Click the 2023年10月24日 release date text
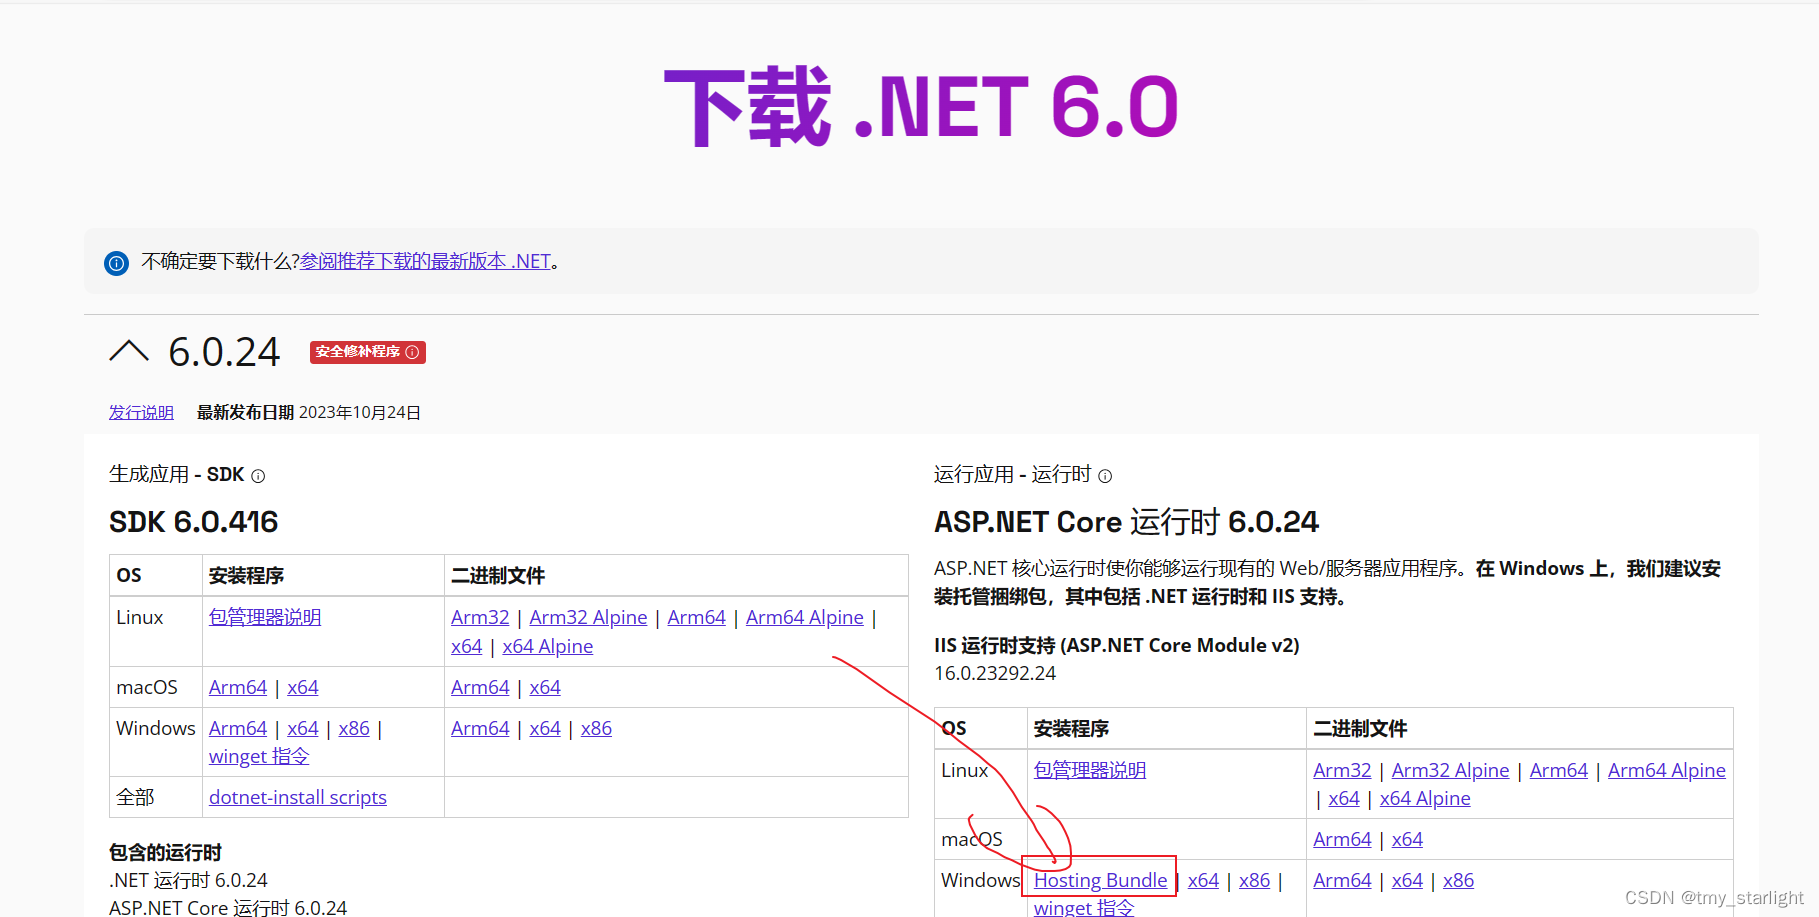 click(x=359, y=412)
